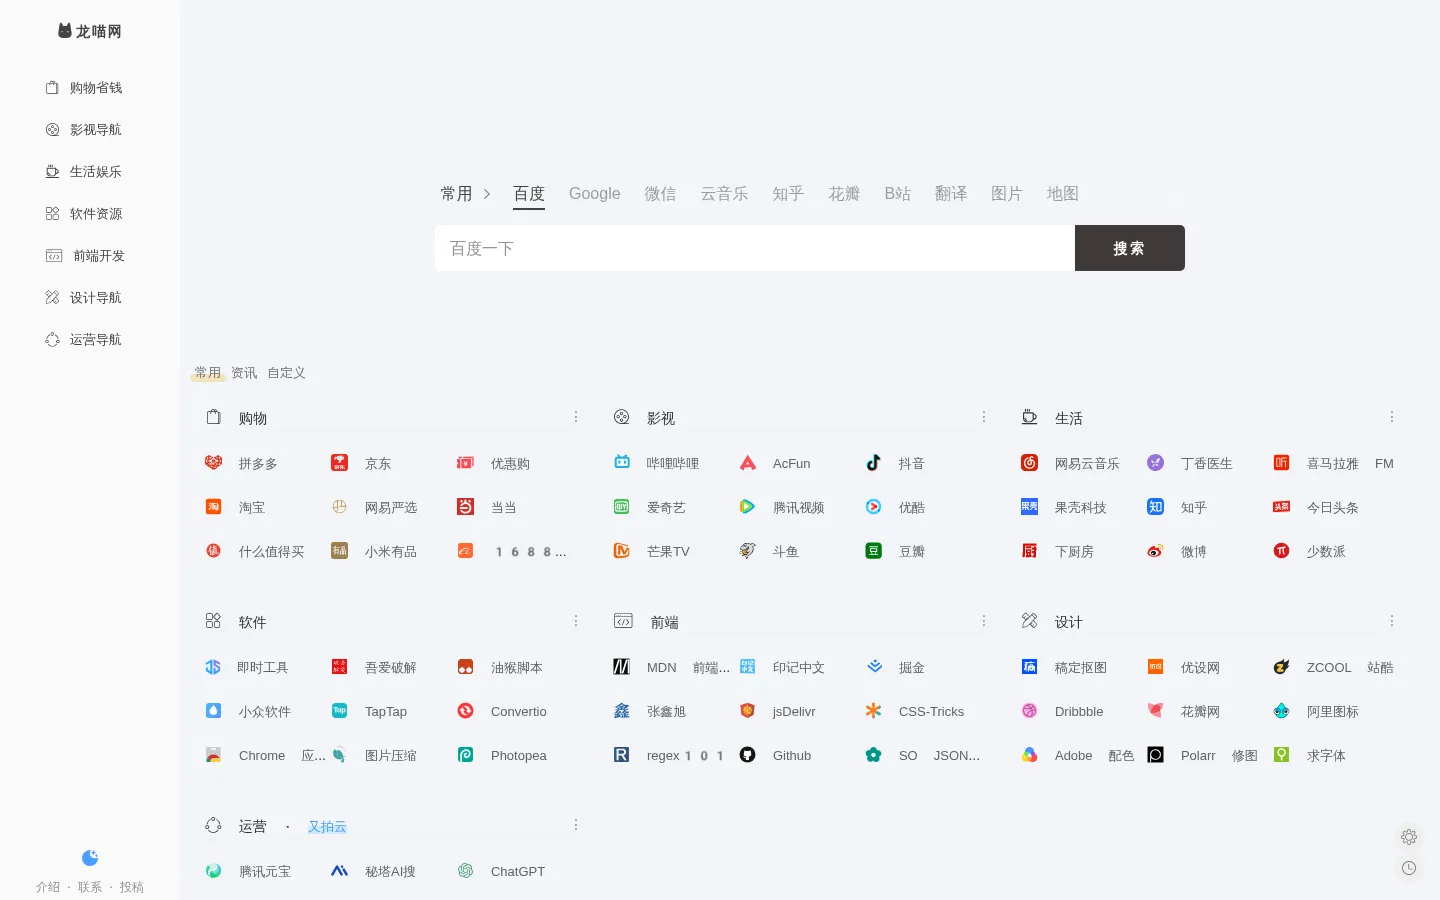This screenshot has width=1440, height=900.
Task: Open the 运营 section more-options menu
Action: click(x=576, y=825)
